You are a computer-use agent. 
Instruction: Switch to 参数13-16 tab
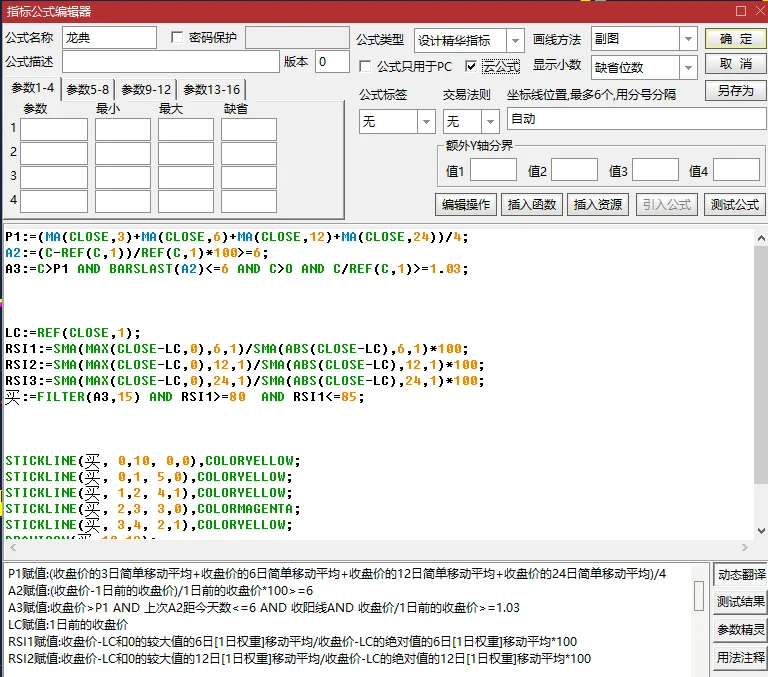click(x=212, y=90)
